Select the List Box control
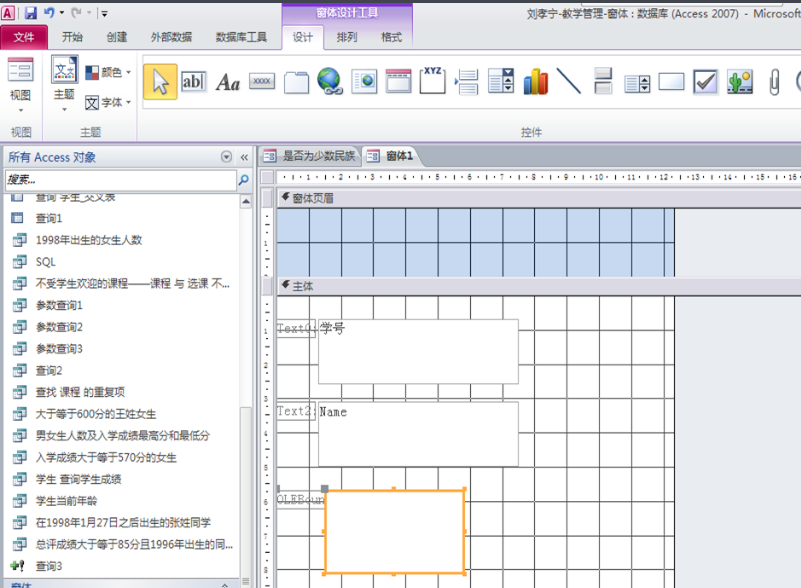The image size is (801, 588). pyautogui.click(x=638, y=83)
